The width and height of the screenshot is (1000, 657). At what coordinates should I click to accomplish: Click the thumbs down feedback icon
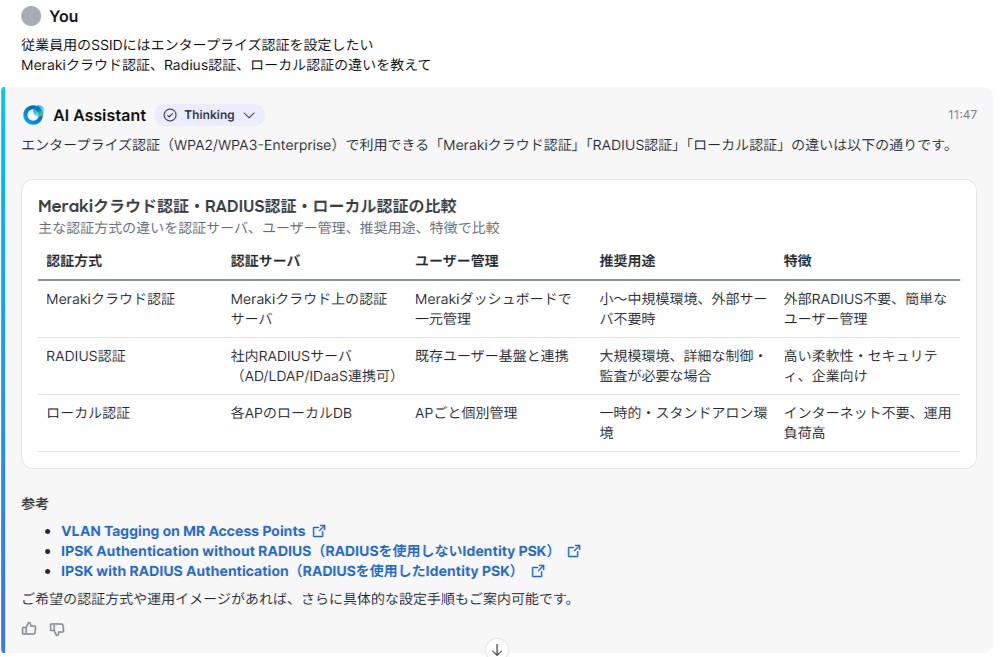point(57,629)
